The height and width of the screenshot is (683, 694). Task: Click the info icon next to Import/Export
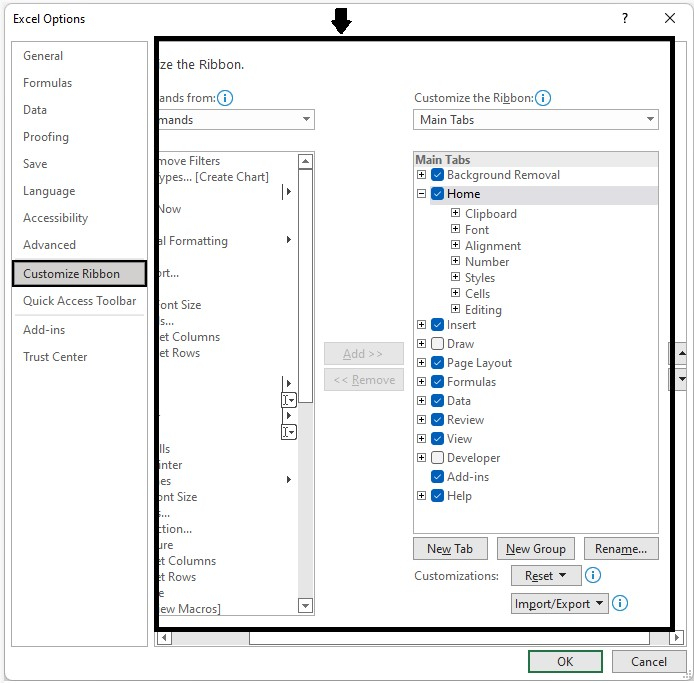(x=620, y=603)
